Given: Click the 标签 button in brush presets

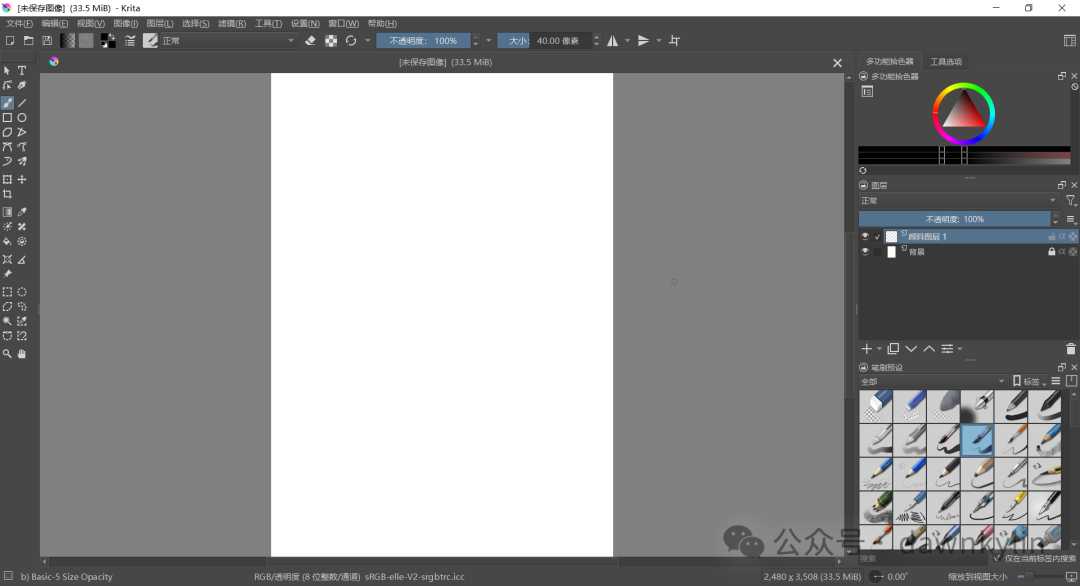Looking at the screenshot, I should [x=1031, y=381].
